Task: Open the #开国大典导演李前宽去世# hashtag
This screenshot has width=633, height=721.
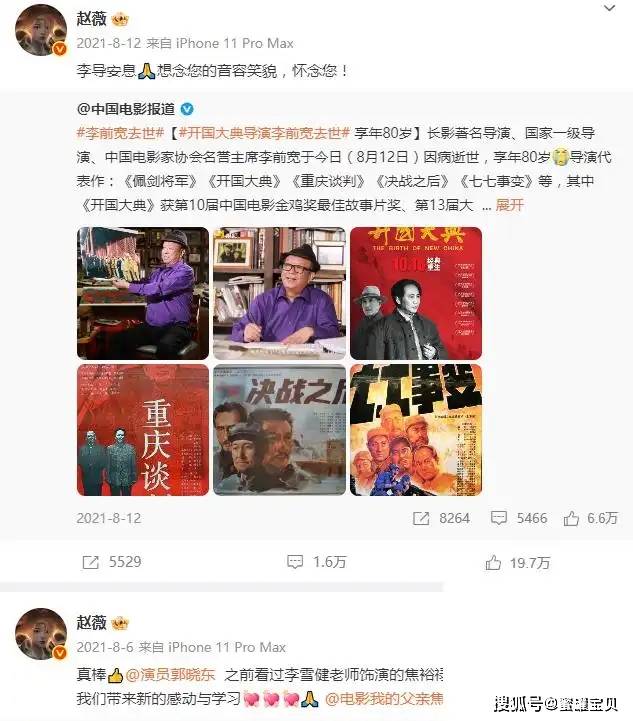Action: [x=265, y=133]
